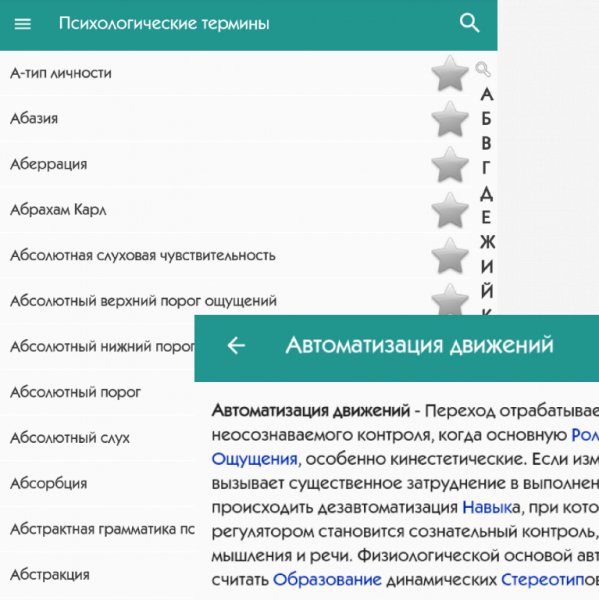Open the term Абстракция
Viewport: 599px width, 600px height.
click(x=50, y=575)
